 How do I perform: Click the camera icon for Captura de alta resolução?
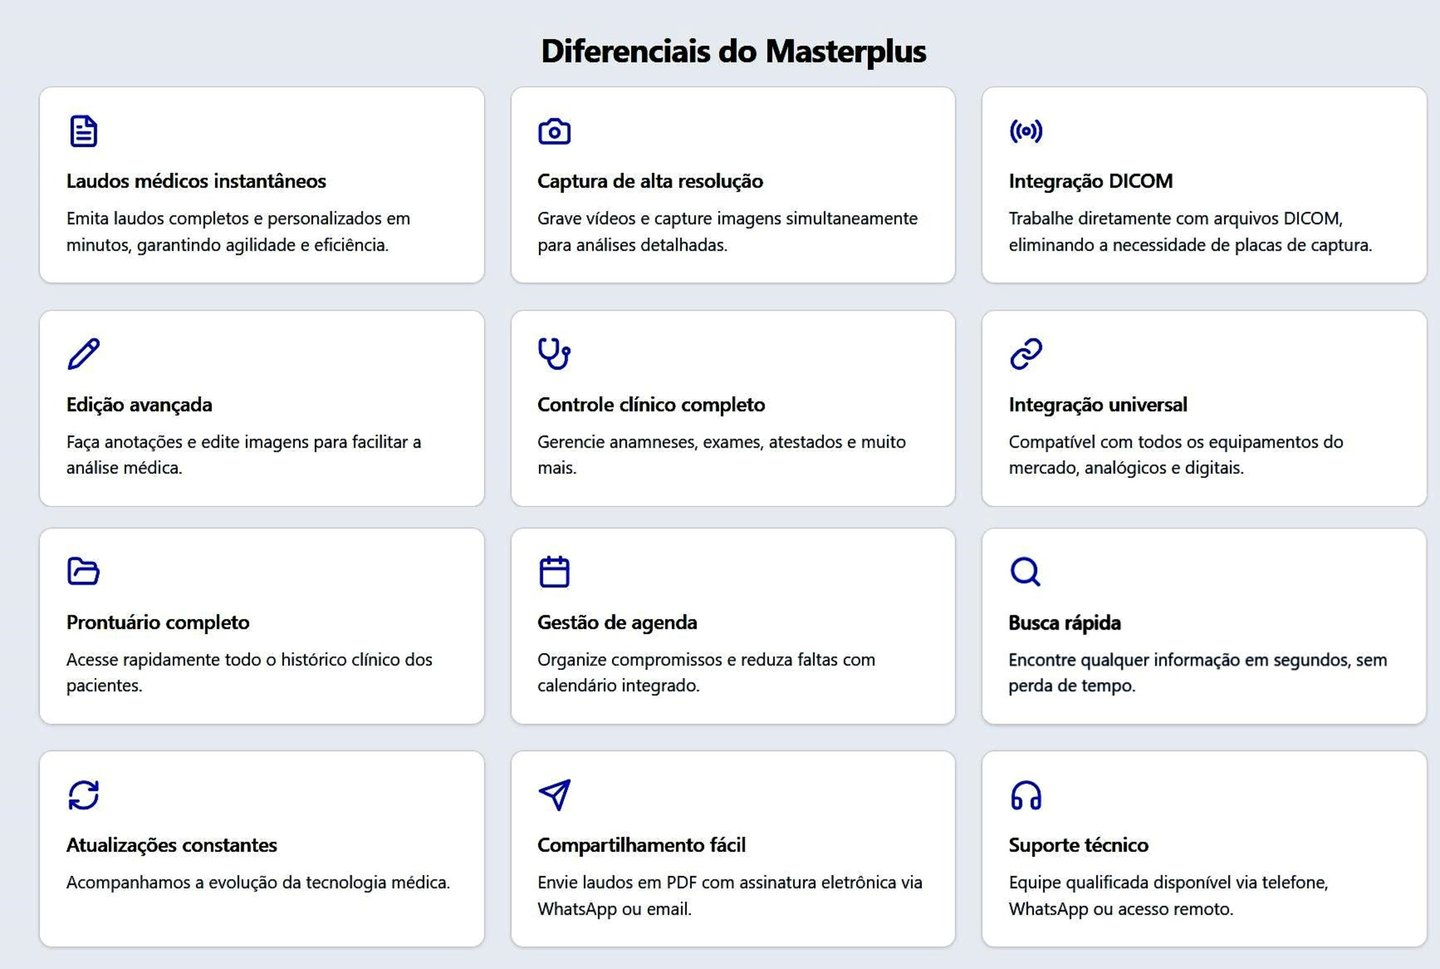click(x=554, y=131)
